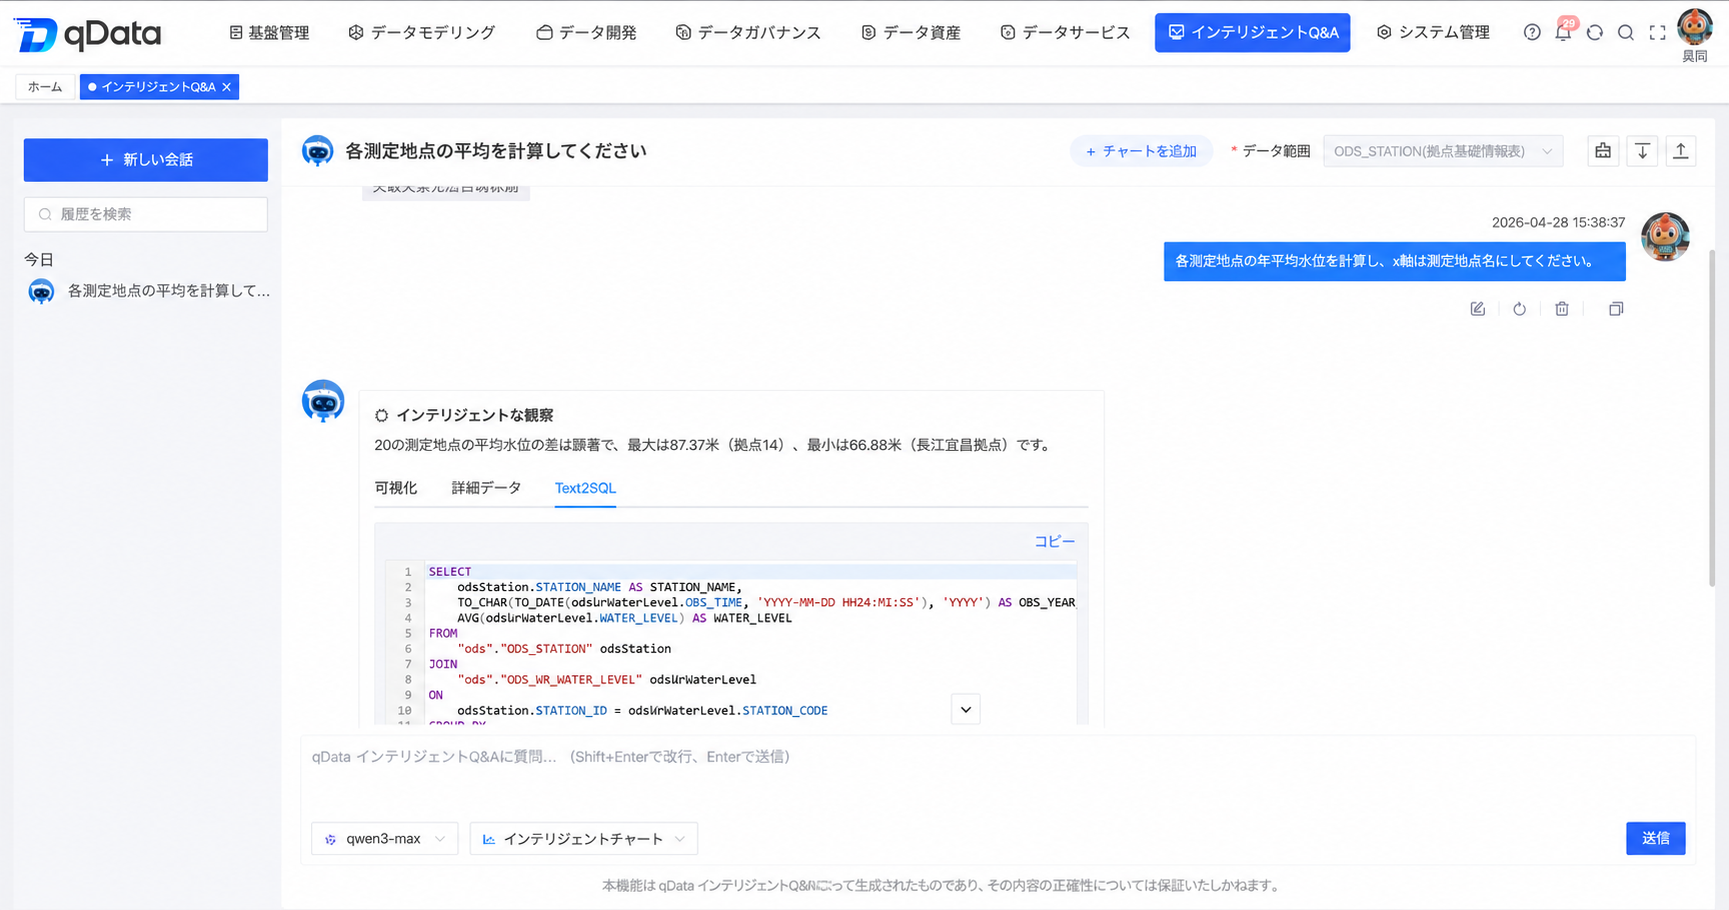Close the インテリジェントQ&A page tab
The width and height of the screenshot is (1729, 910).
tap(227, 87)
